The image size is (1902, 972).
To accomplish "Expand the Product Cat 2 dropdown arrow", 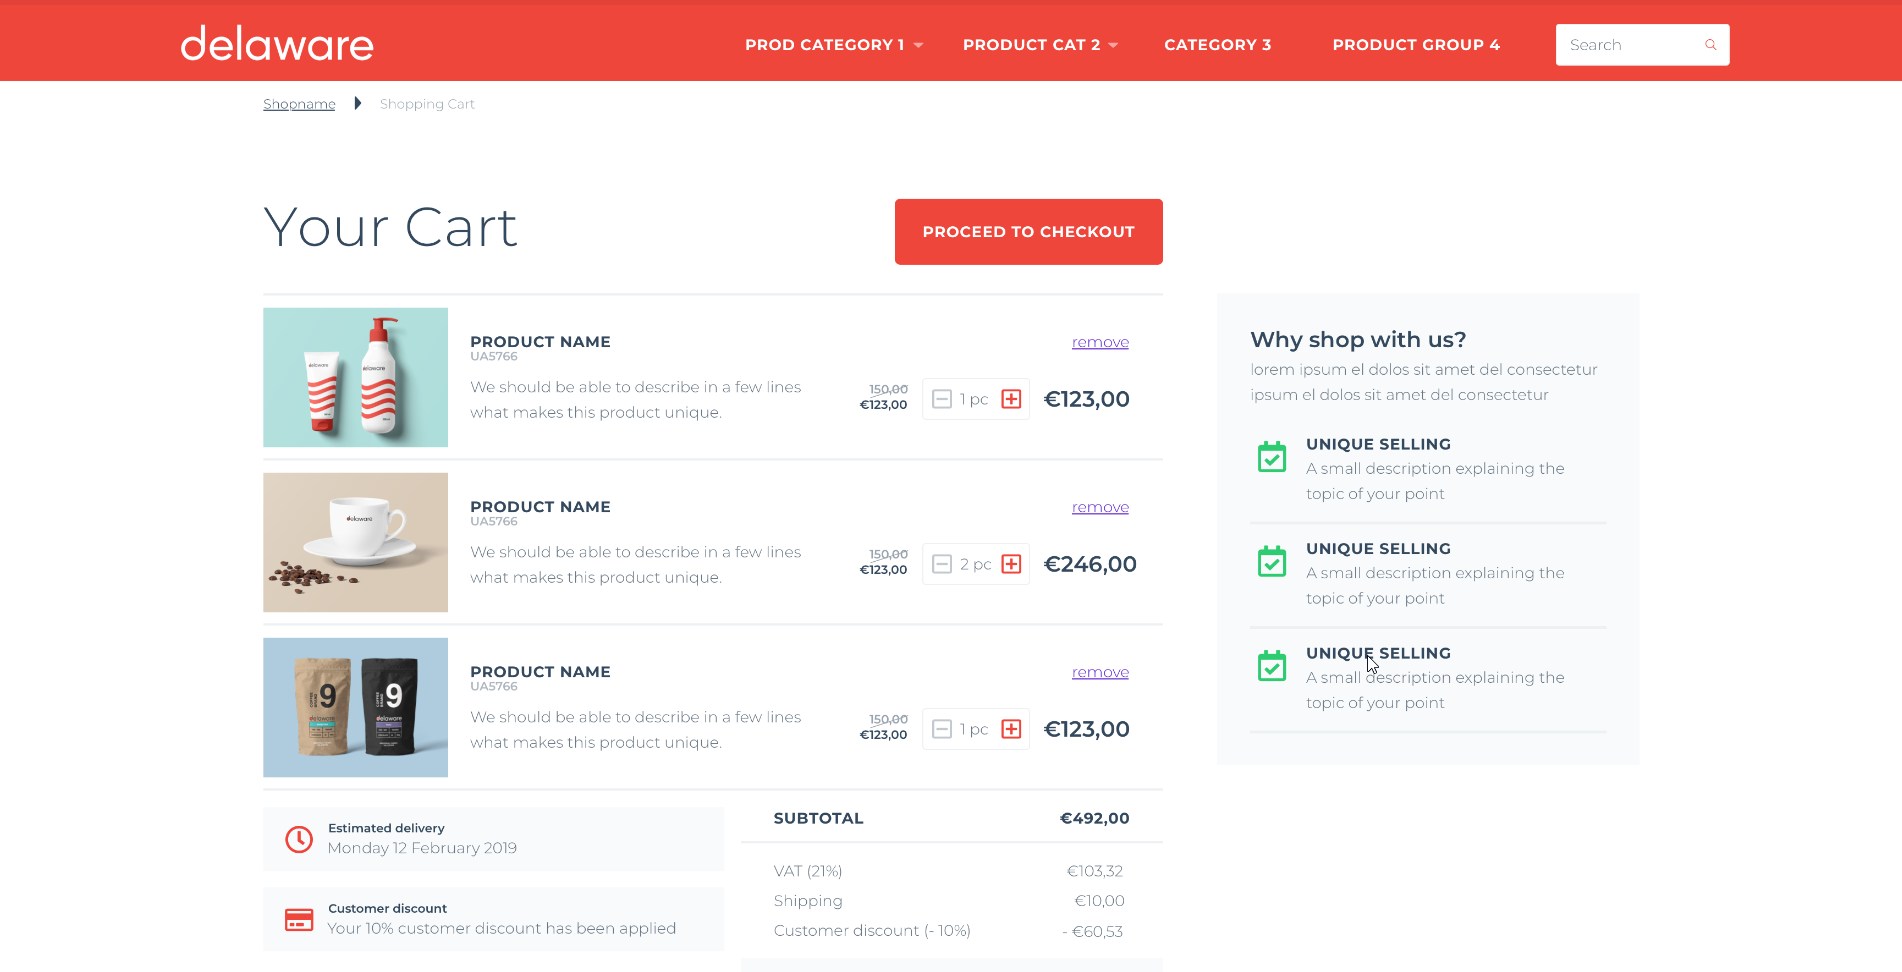I will point(1113,45).
